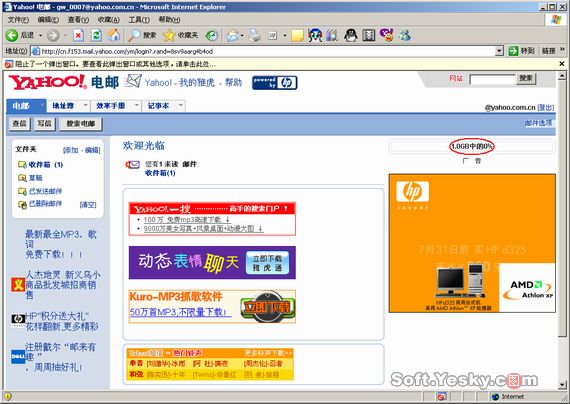570x404 pixels.
Task: Close the popup blocker information bar
Action: [562, 64]
